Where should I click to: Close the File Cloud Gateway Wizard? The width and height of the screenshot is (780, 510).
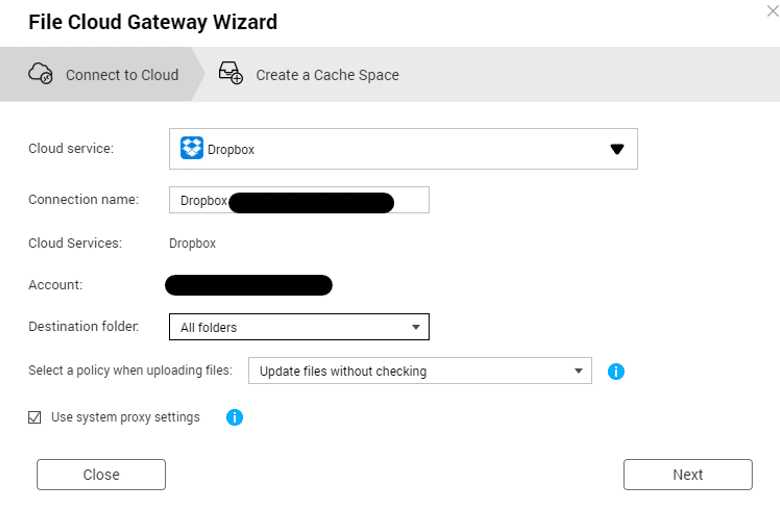tap(772, 11)
